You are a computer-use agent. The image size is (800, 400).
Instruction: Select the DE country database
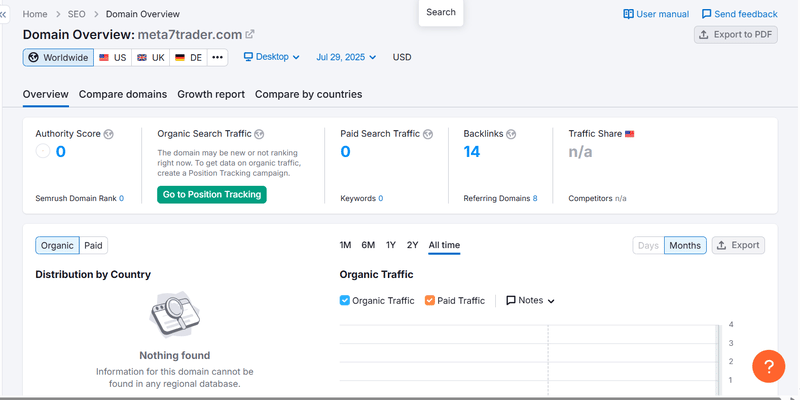(188, 58)
